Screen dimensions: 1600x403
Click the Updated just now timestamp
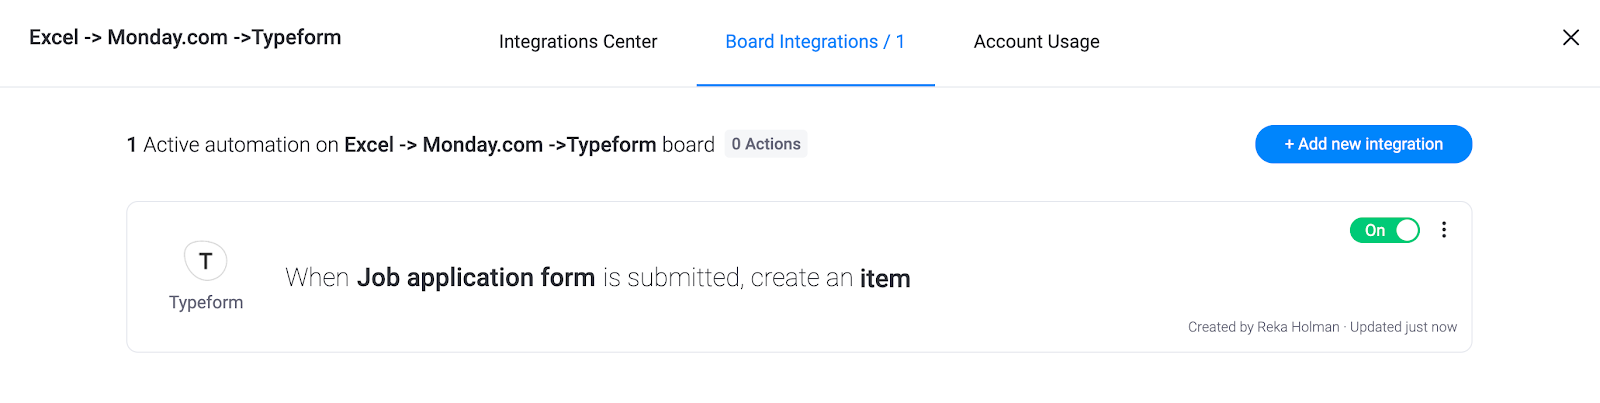[1403, 327]
